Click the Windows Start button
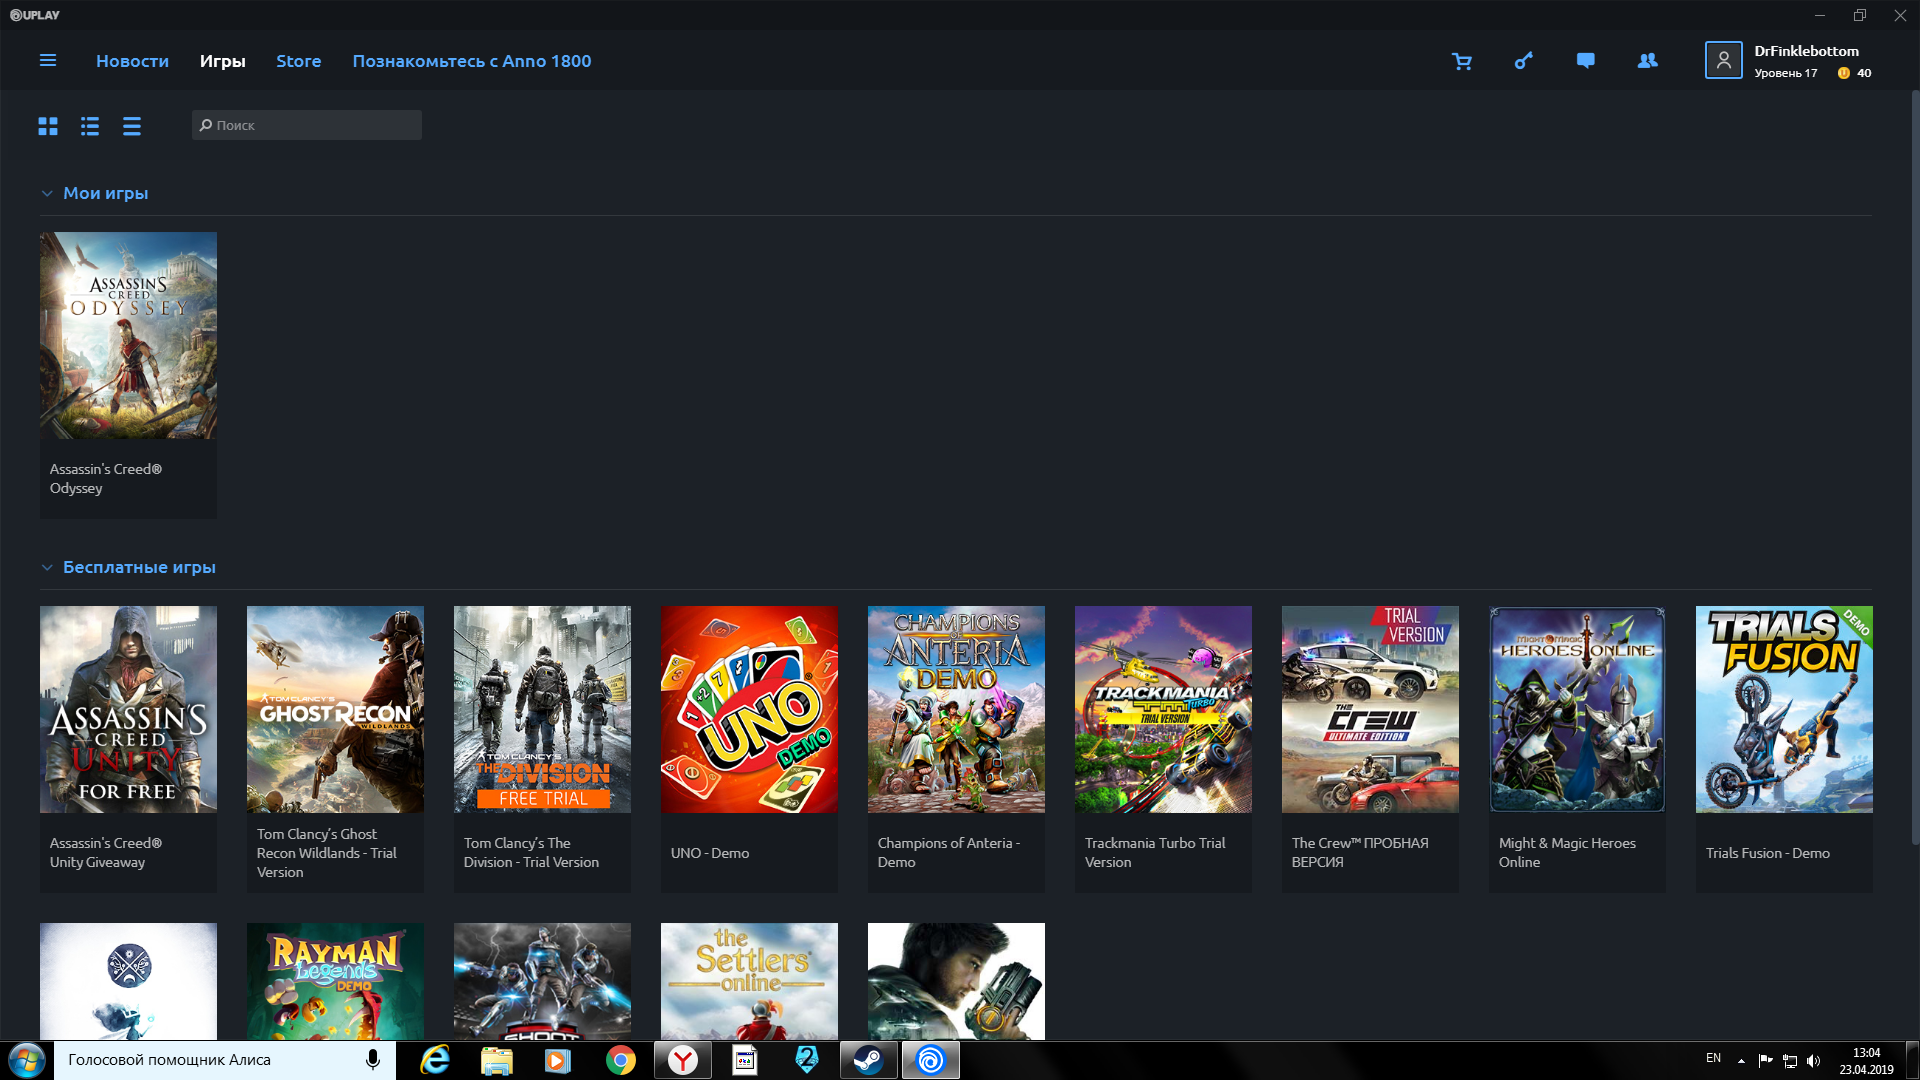The width and height of the screenshot is (1920, 1080). 27,1060
